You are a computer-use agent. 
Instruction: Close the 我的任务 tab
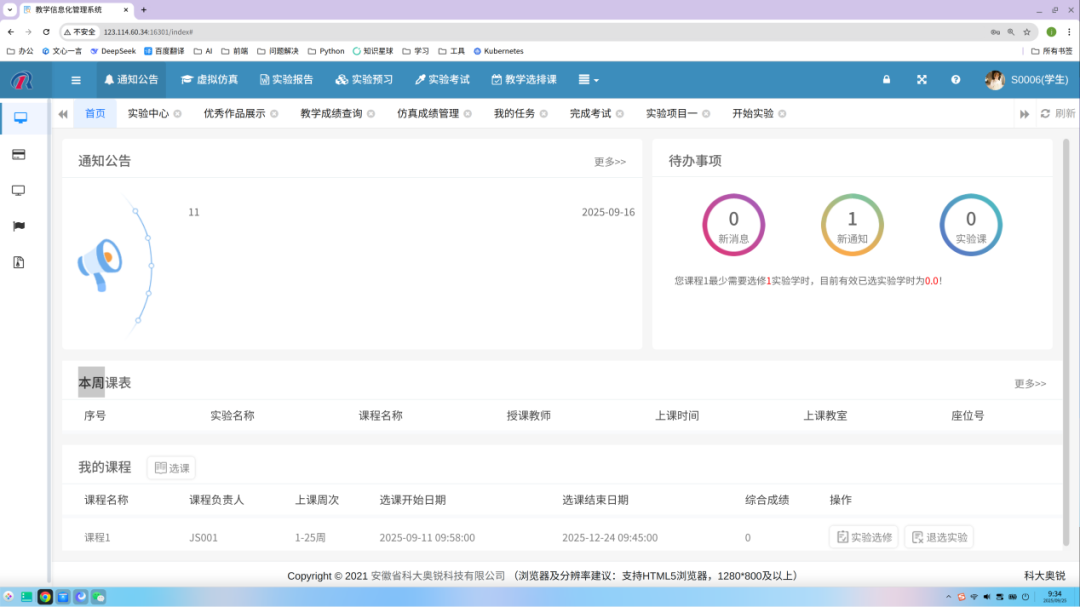[543, 114]
